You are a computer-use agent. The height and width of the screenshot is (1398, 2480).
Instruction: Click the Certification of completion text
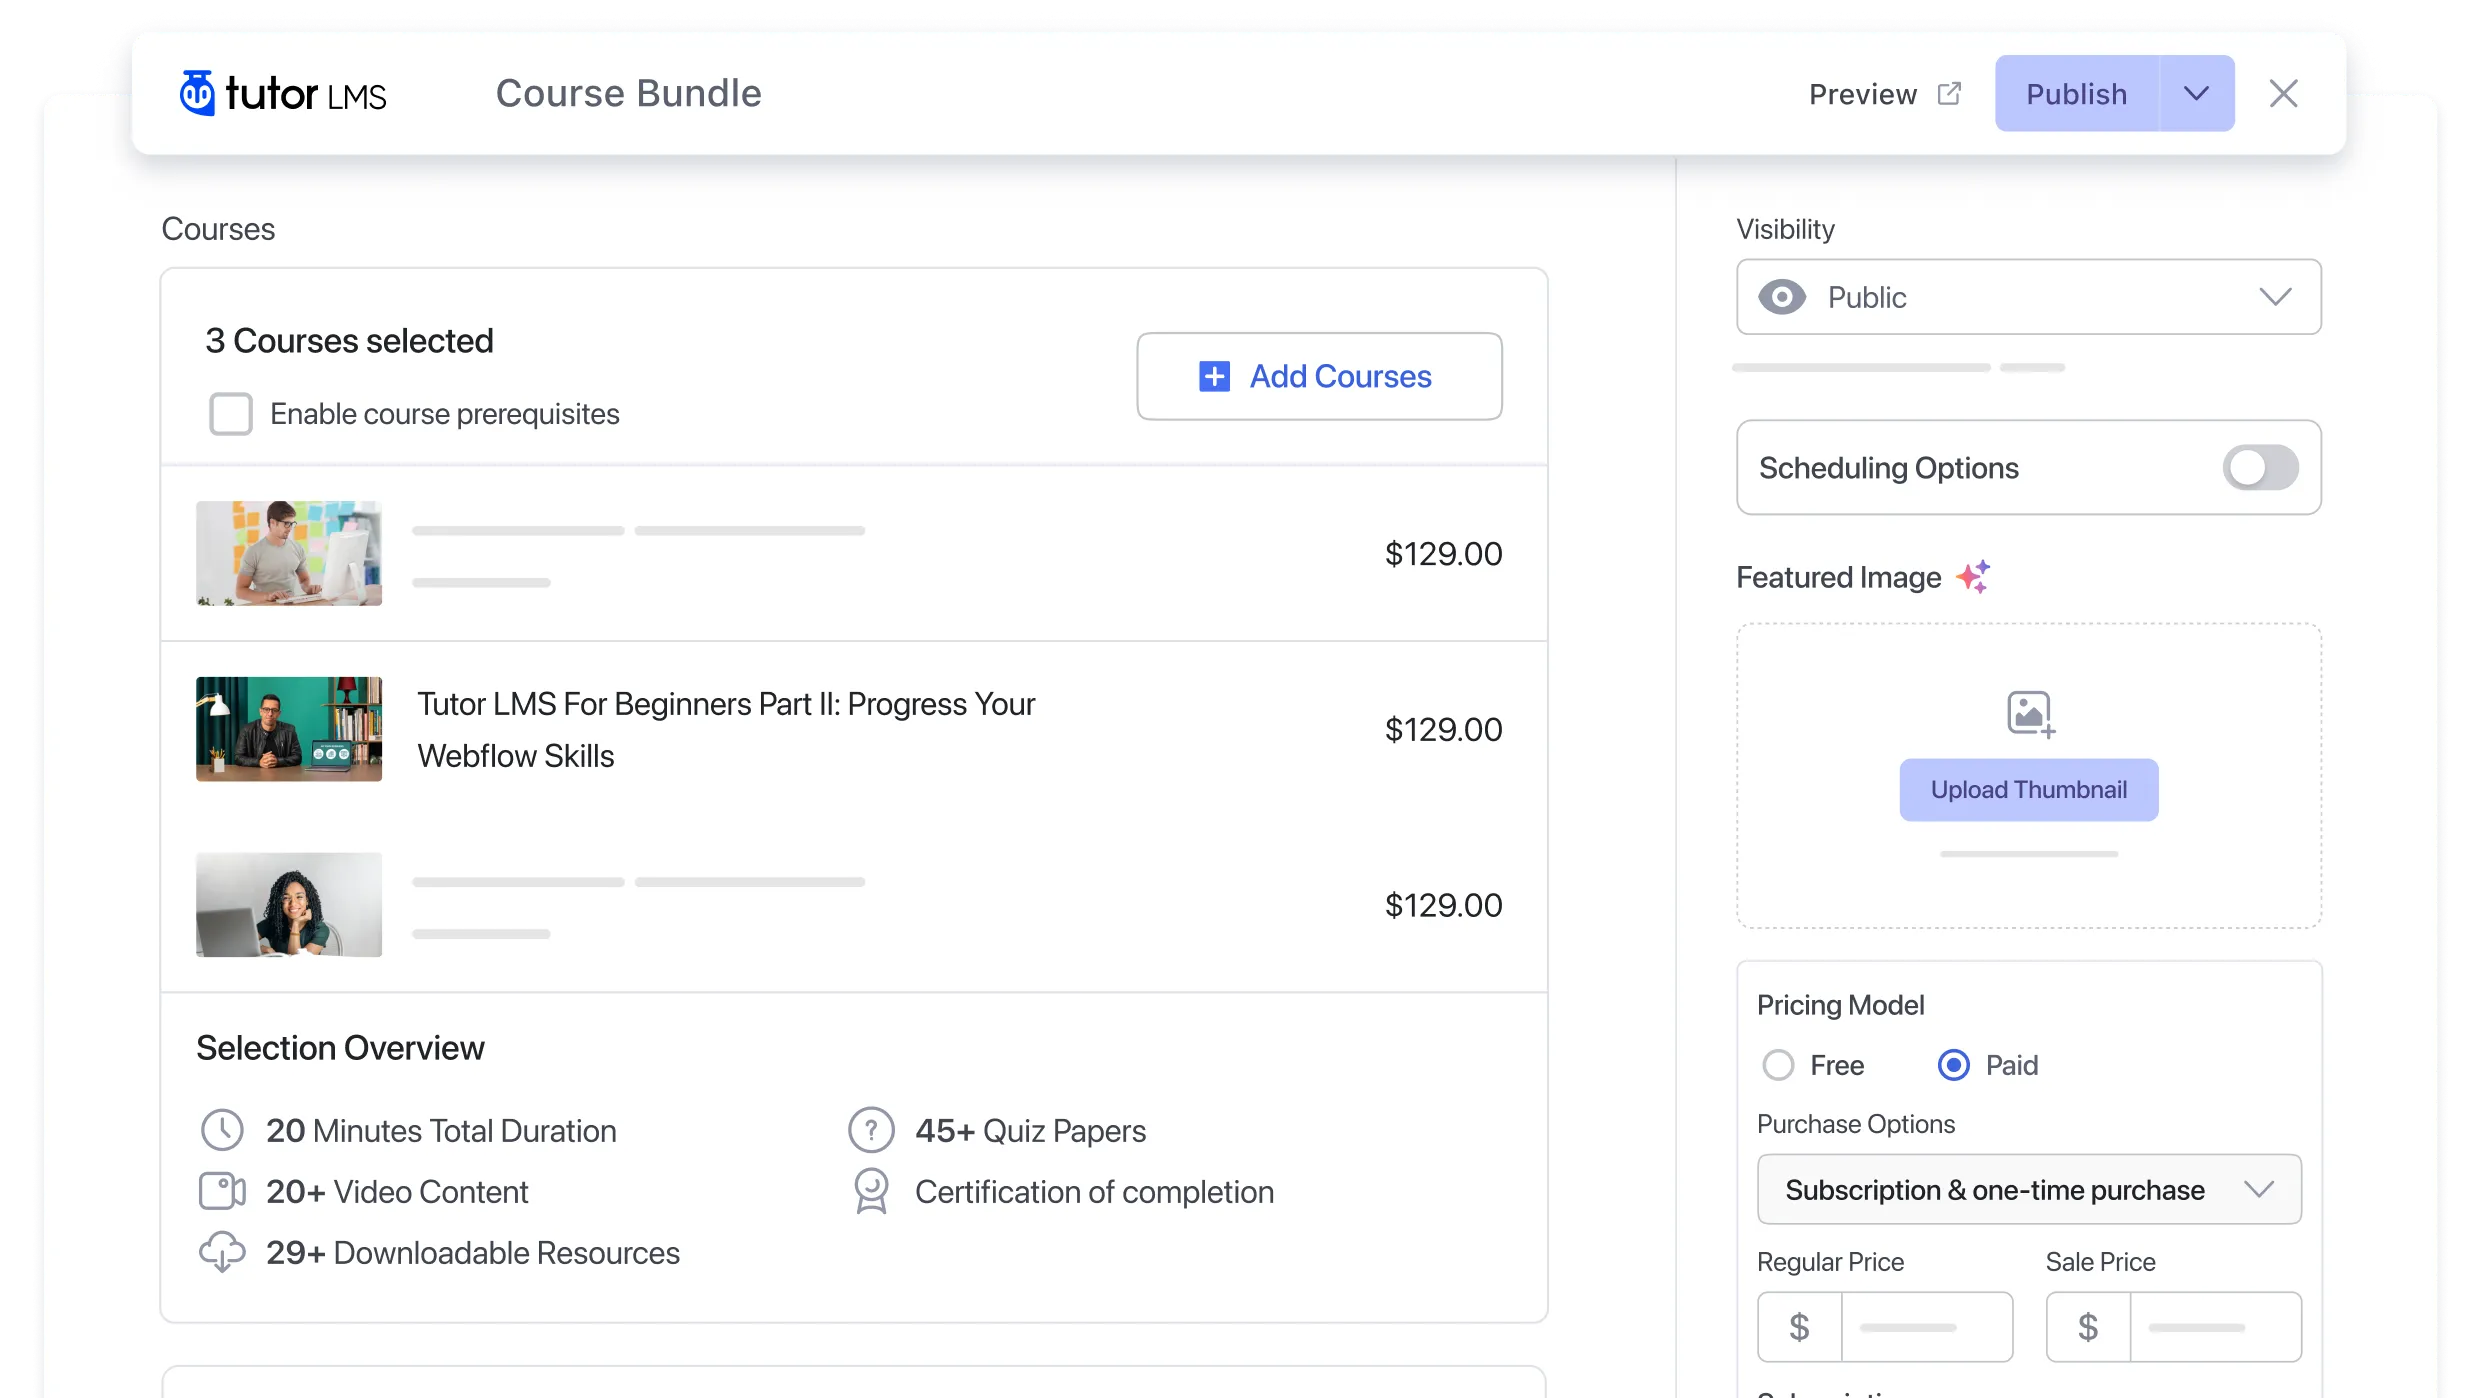click(x=1094, y=1191)
